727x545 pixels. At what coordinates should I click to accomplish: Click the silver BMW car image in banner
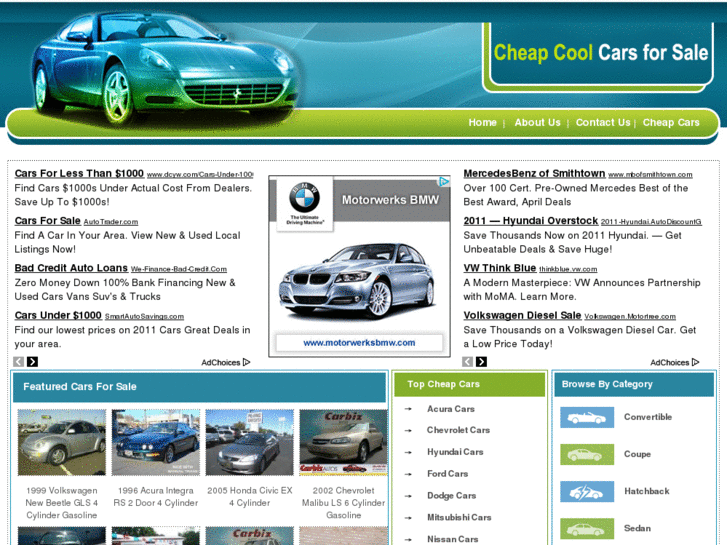pyautogui.click(x=357, y=280)
